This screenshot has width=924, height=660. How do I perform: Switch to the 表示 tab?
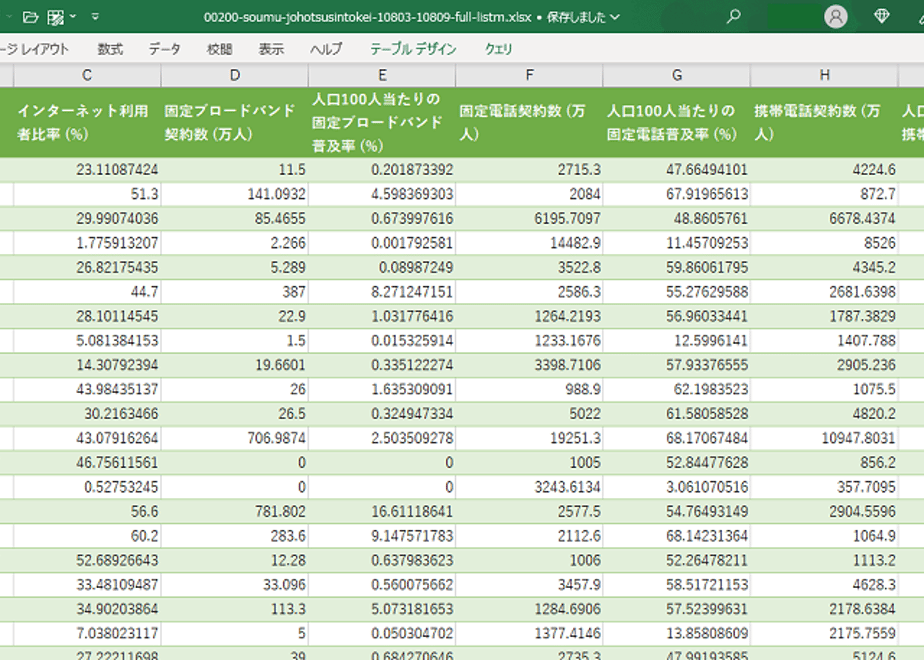click(271, 49)
